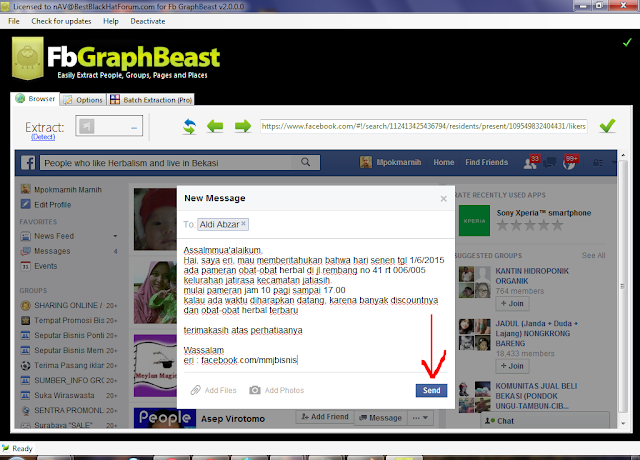Open the File menu

point(13,21)
